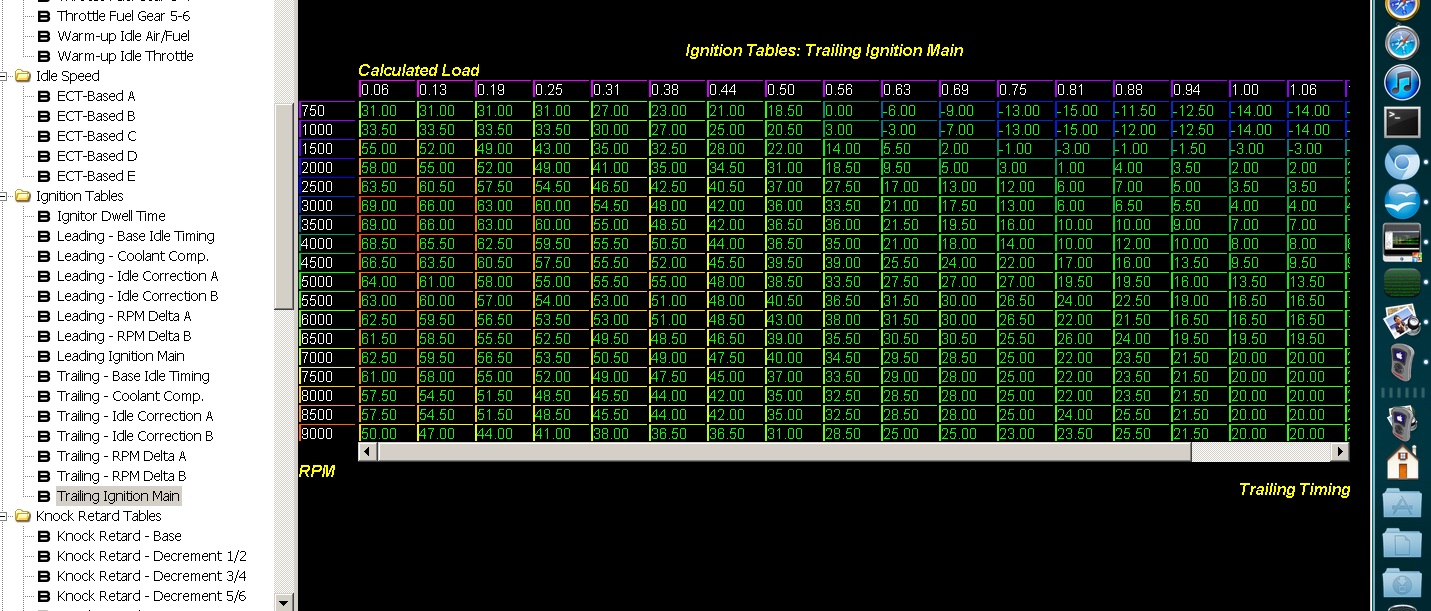Collapse the Knock Retard Tables tree node
Screen dimensions: 1431x611
coord(5,516)
